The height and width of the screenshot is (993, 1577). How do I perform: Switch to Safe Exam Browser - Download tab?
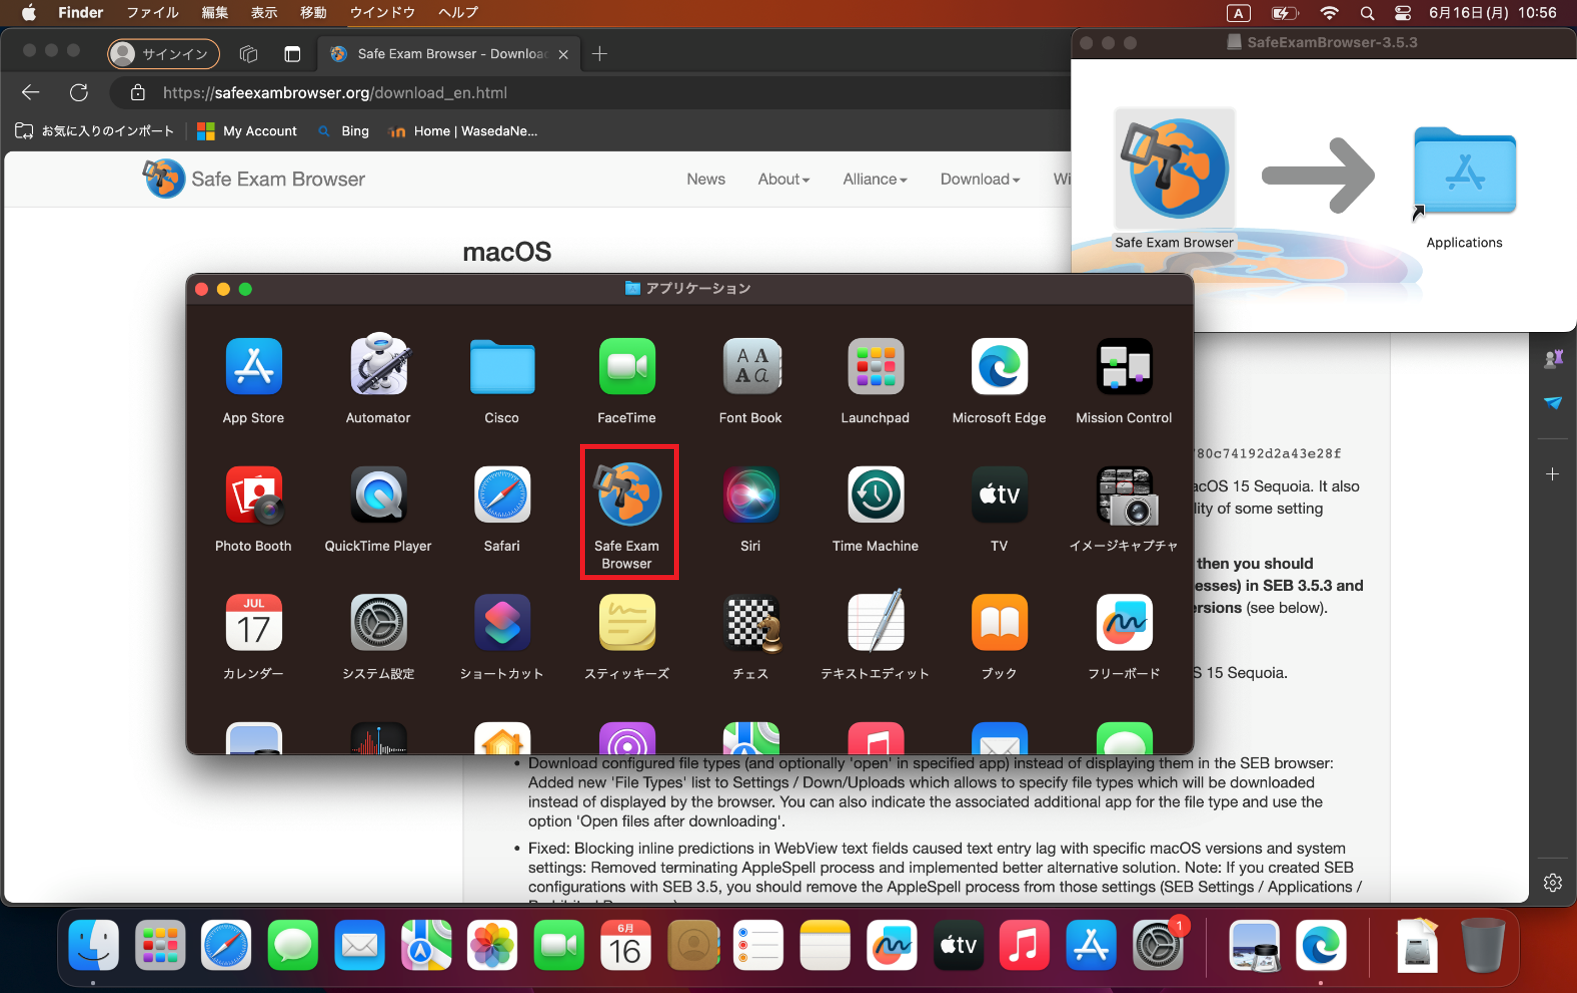click(447, 54)
